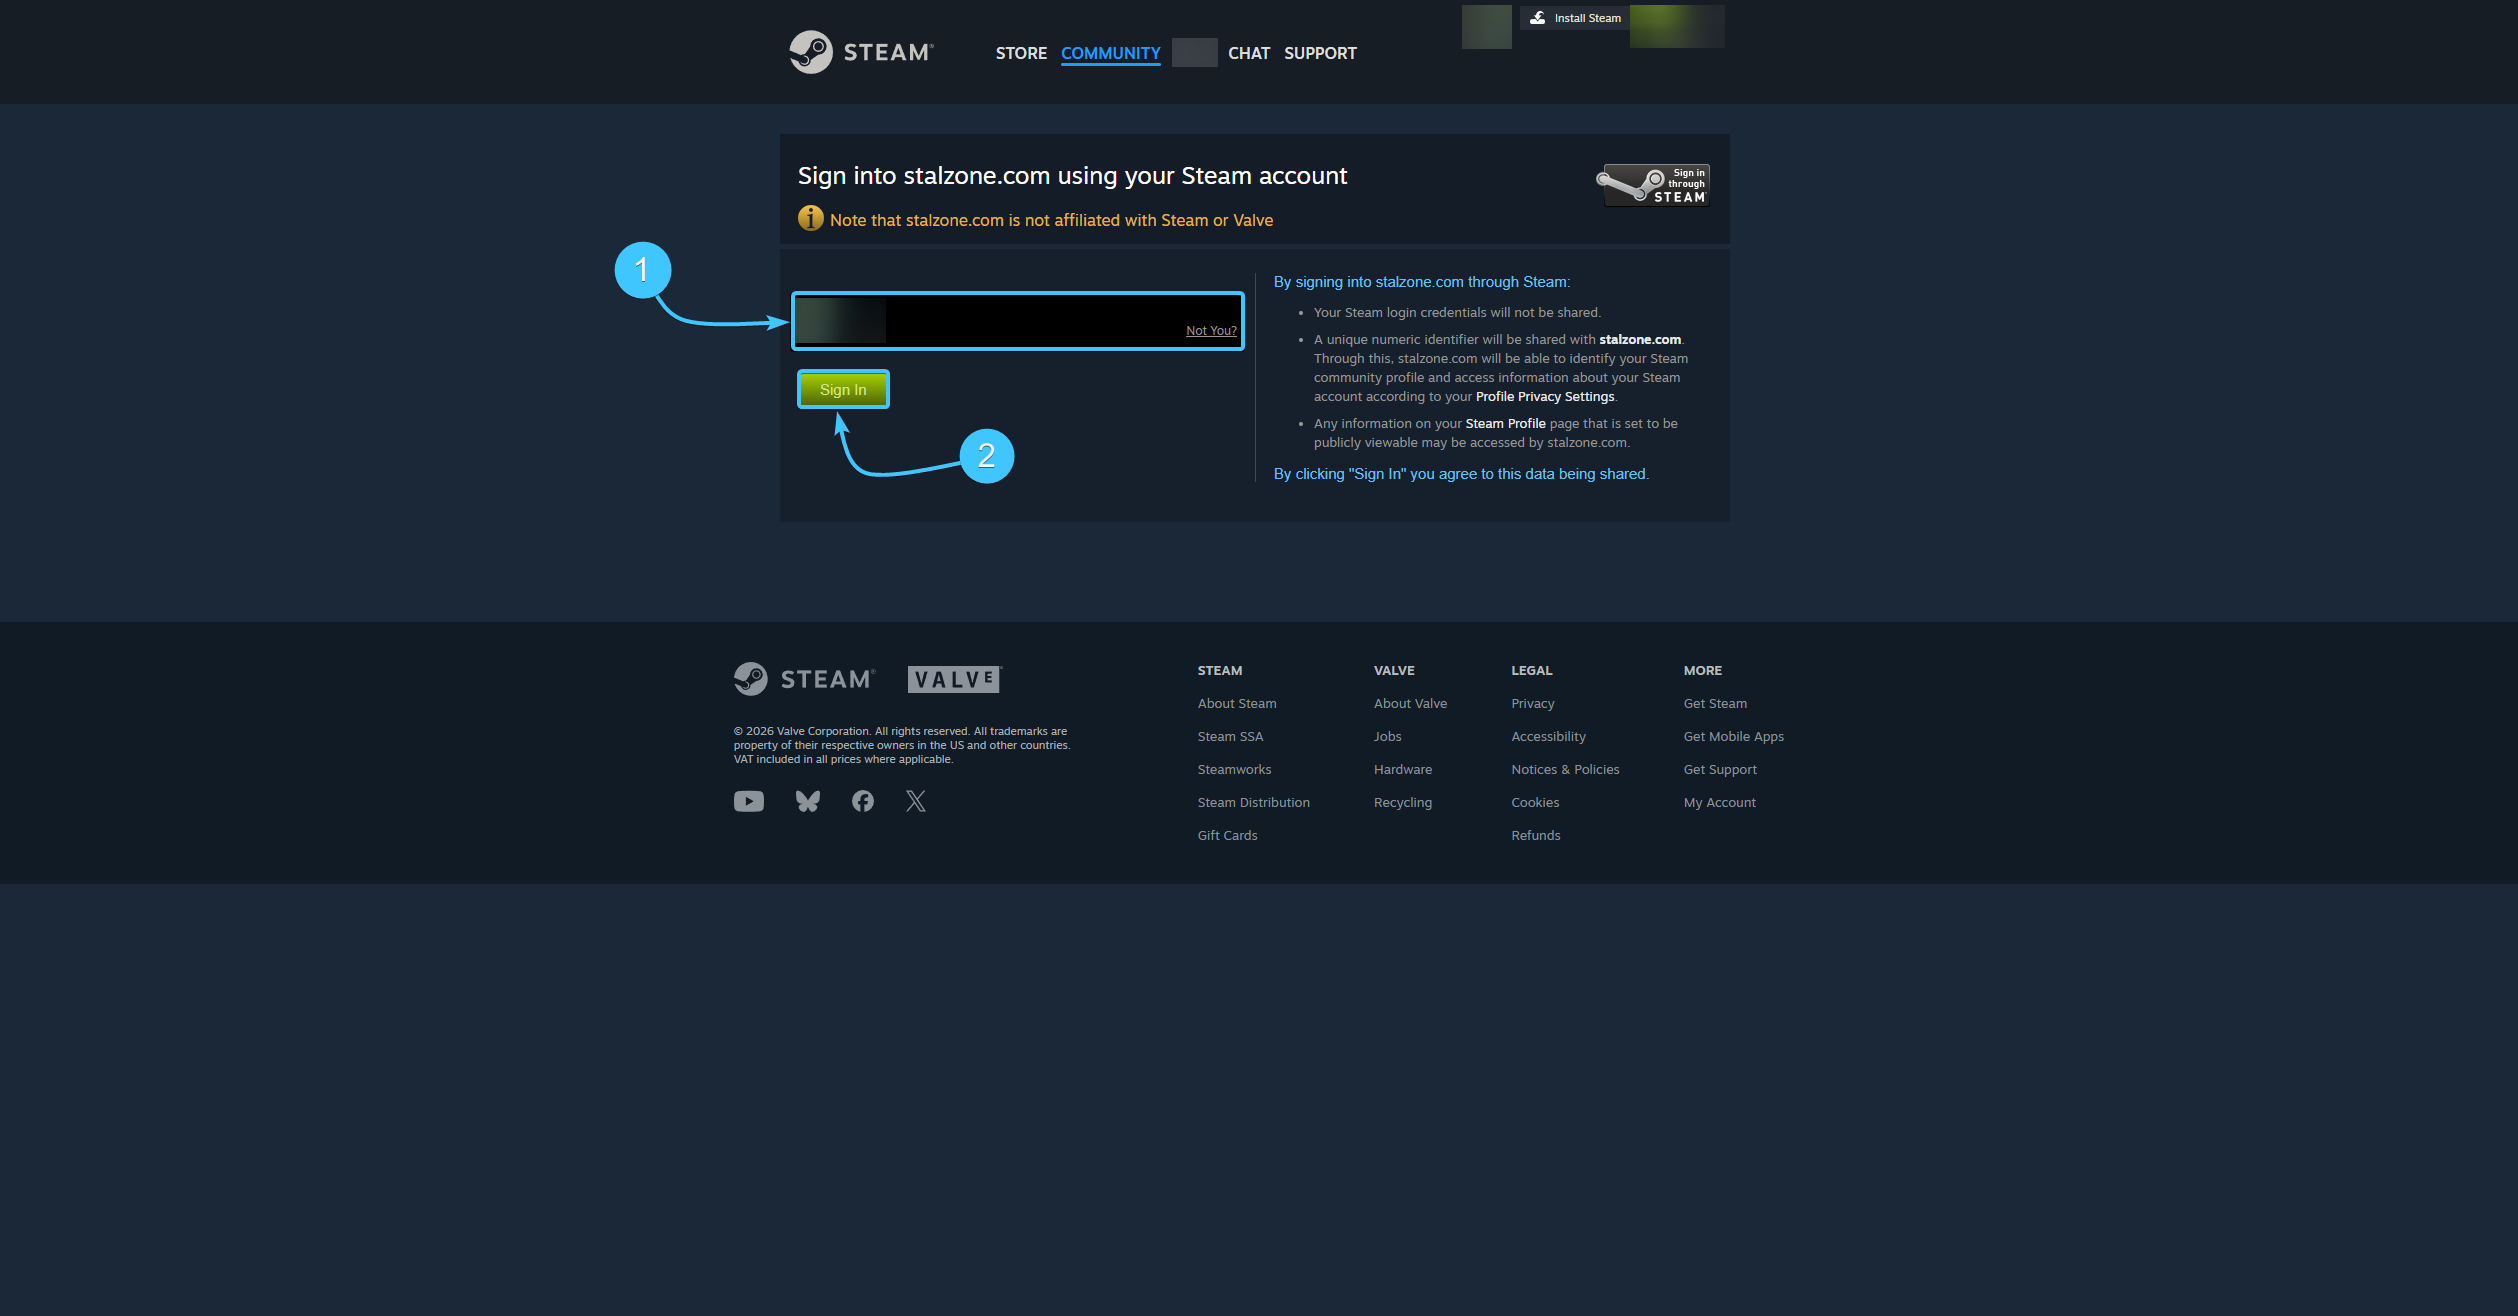Click the Install Steam download icon
Viewport: 2518px width, 1316px height.
[1538, 18]
